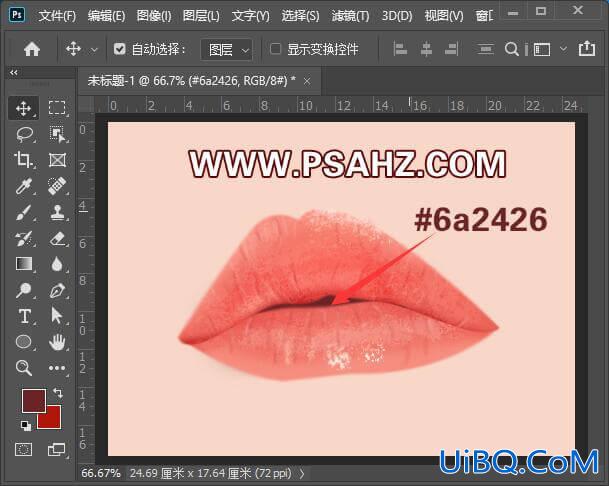Image resolution: width=609 pixels, height=486 pixels.
Task: Expand the Move tool preset picker arrow
Action: pyautogui.click(x=94, y=50)
